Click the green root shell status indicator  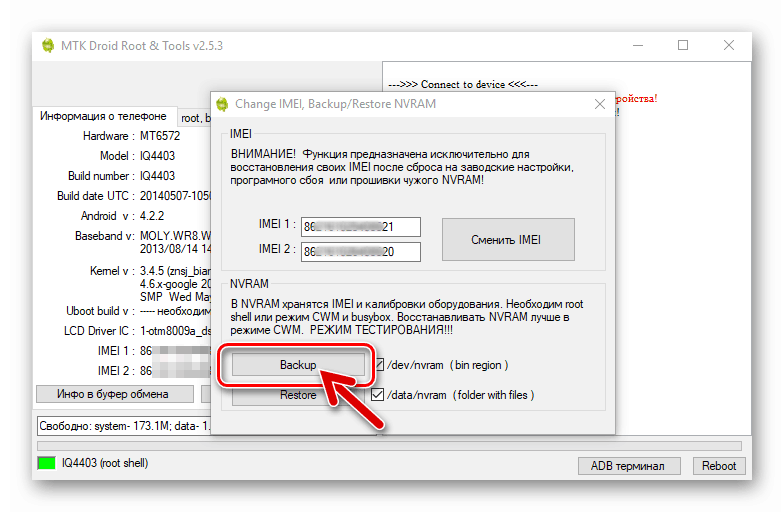(46, 463)
